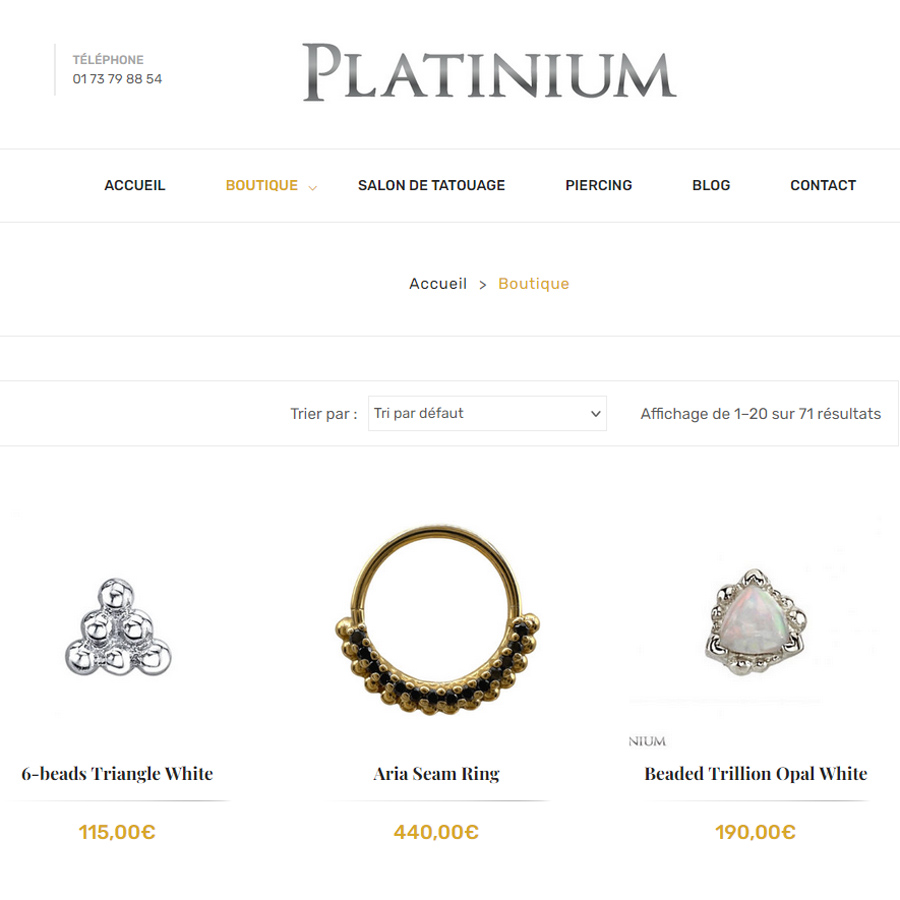The width and height of the screenshot is (900, 900).
Task: Click the Aria Seam Ring title
Action: (436, 774)
